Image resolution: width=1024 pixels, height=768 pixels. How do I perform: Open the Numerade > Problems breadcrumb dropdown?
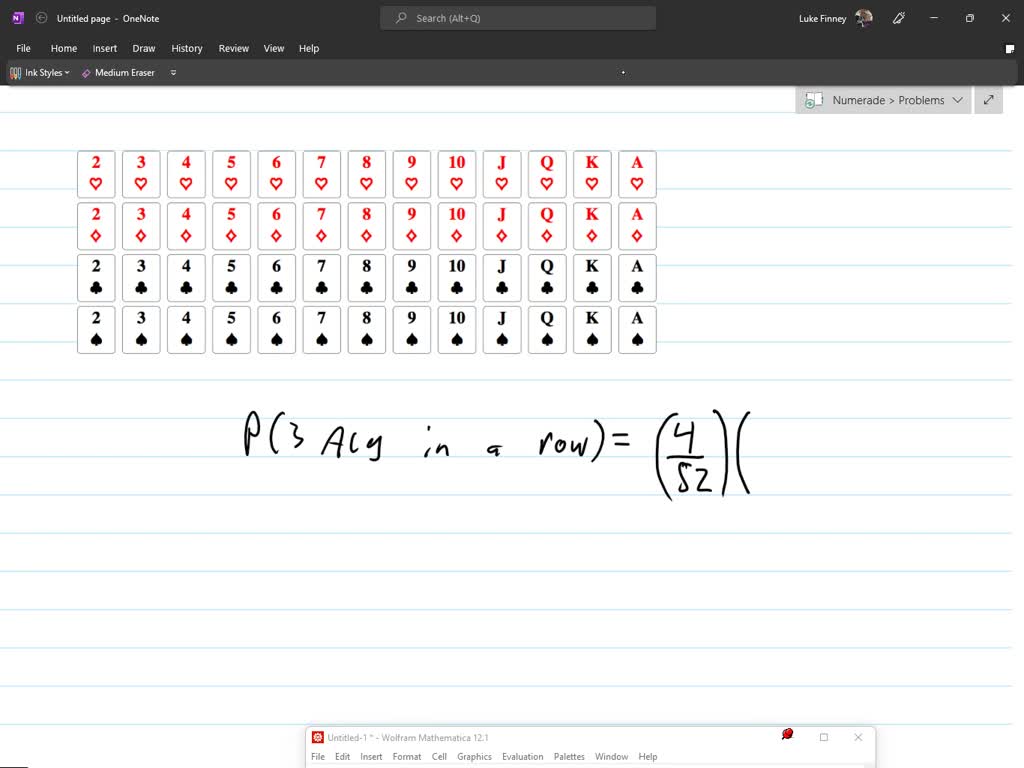click(x=957, y=100)
